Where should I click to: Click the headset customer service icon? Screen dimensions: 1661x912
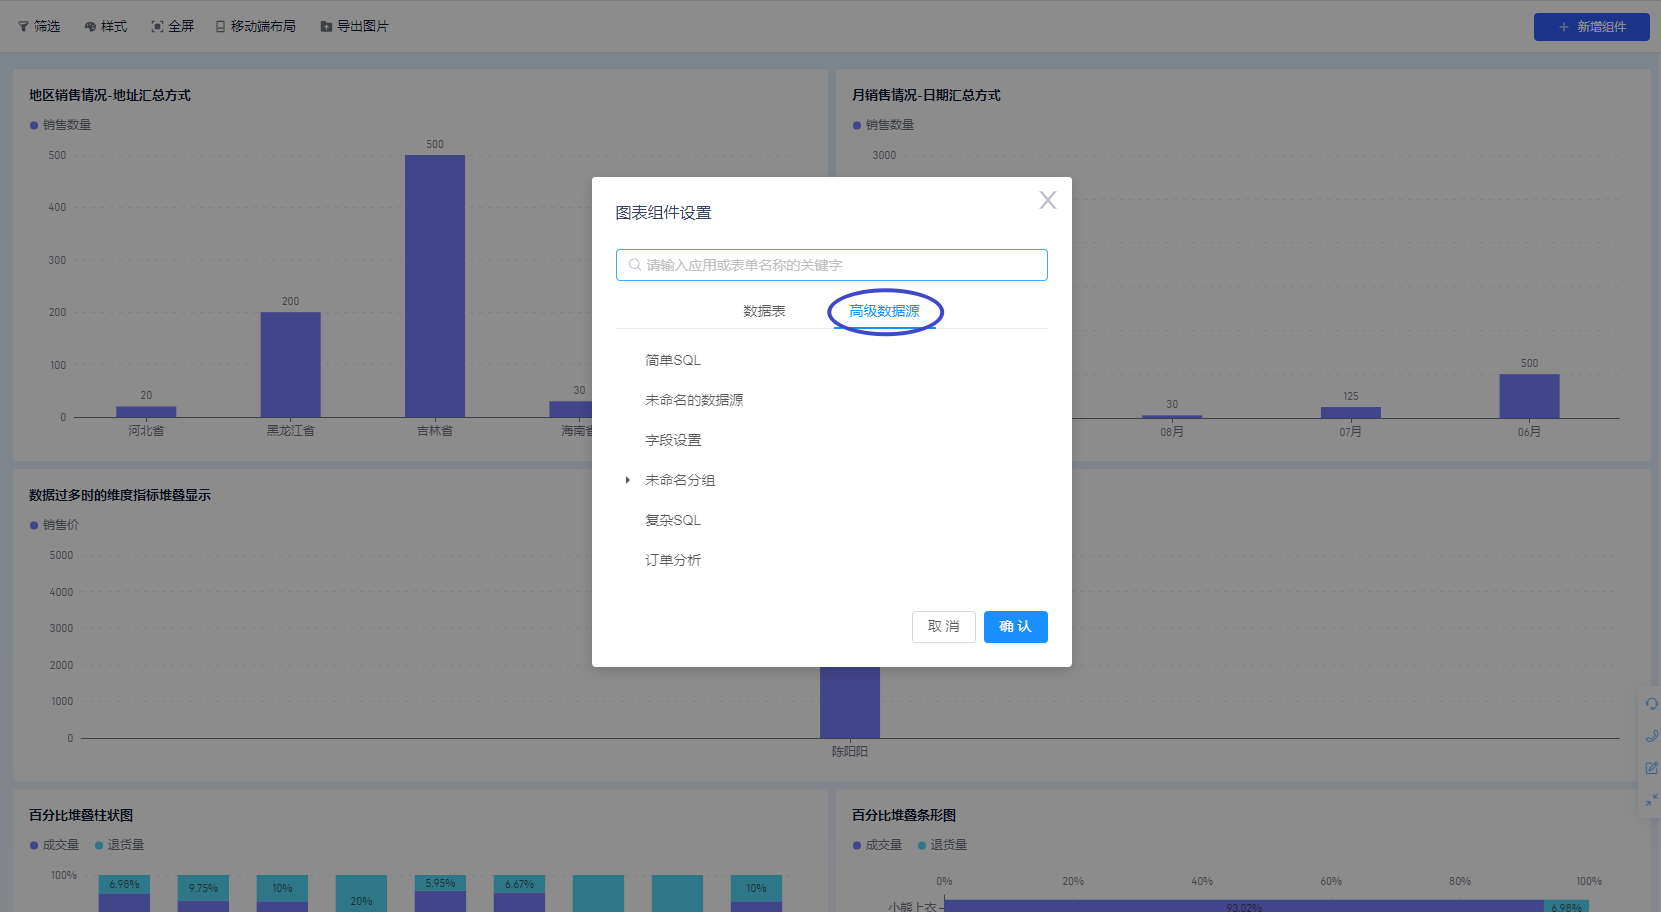tap(1651, 704)
